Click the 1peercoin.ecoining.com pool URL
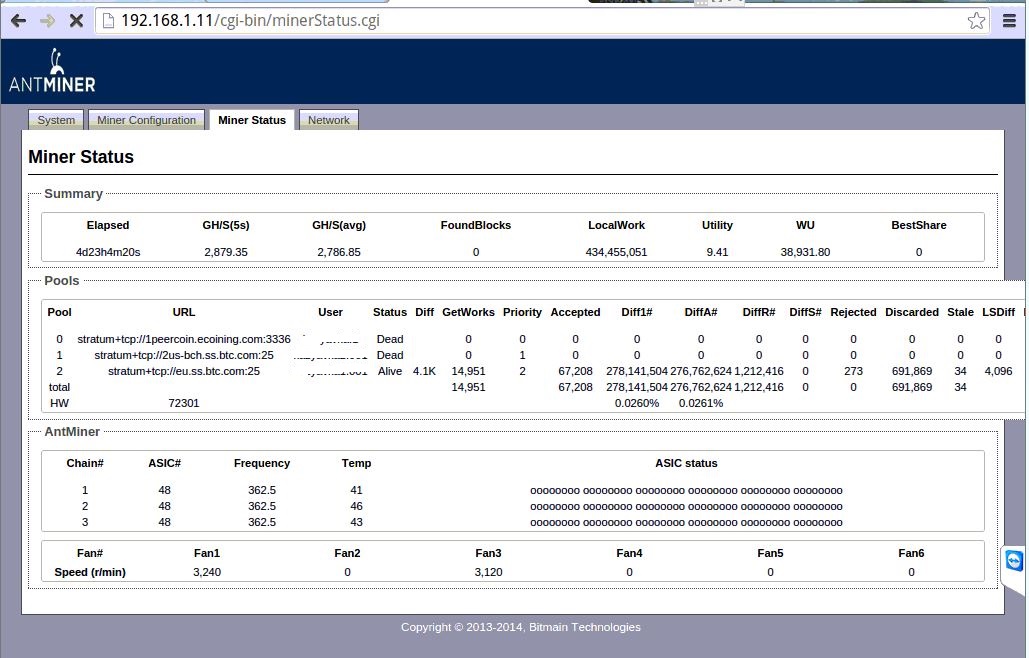The width and height of the screenshot is (1029, 658). [184, 339]
